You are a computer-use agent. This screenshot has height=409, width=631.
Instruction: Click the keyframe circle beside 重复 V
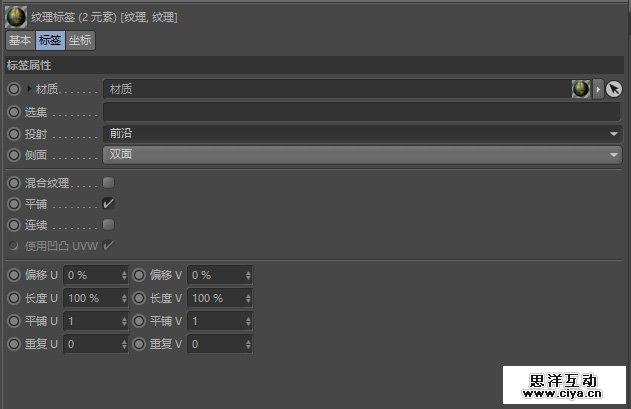click(x=139, y=344)
